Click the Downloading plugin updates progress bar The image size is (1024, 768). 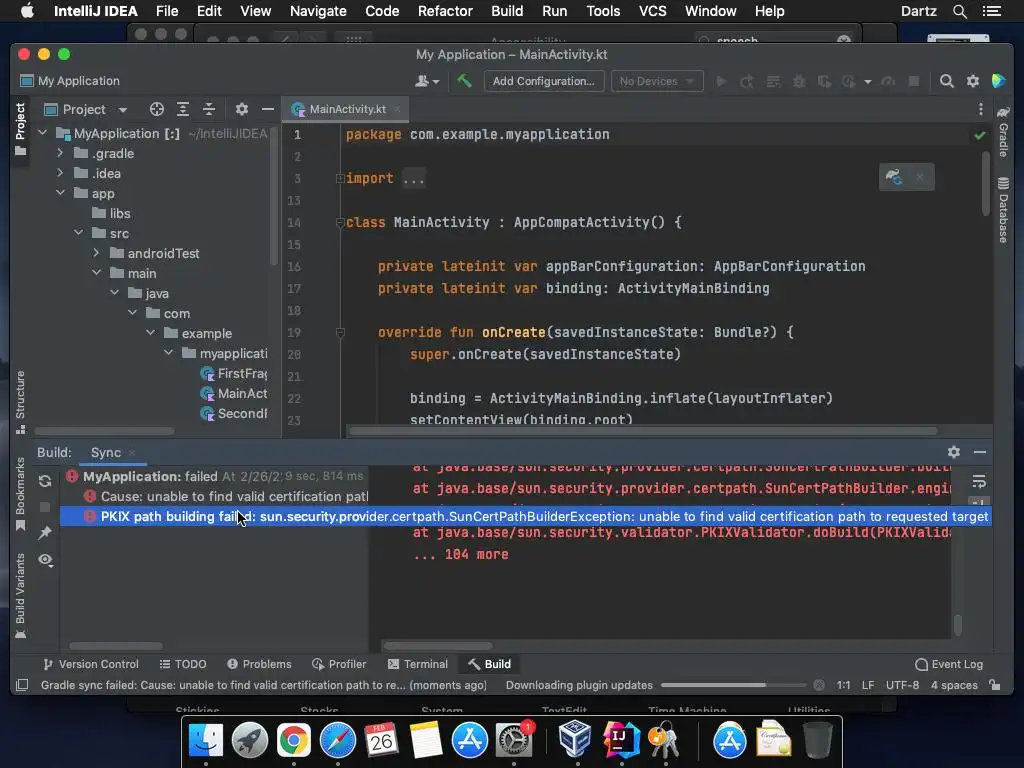[733, 685]
